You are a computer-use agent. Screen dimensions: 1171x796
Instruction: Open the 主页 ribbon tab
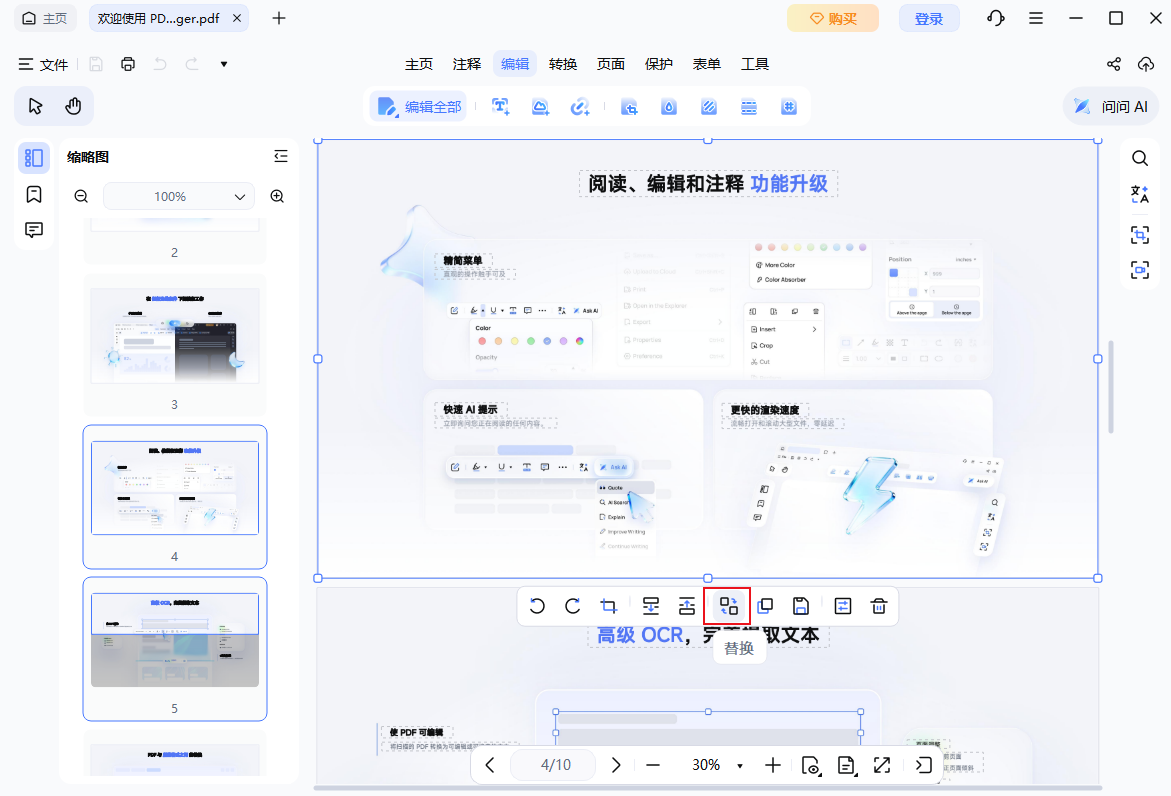click(x=419, y=64)
